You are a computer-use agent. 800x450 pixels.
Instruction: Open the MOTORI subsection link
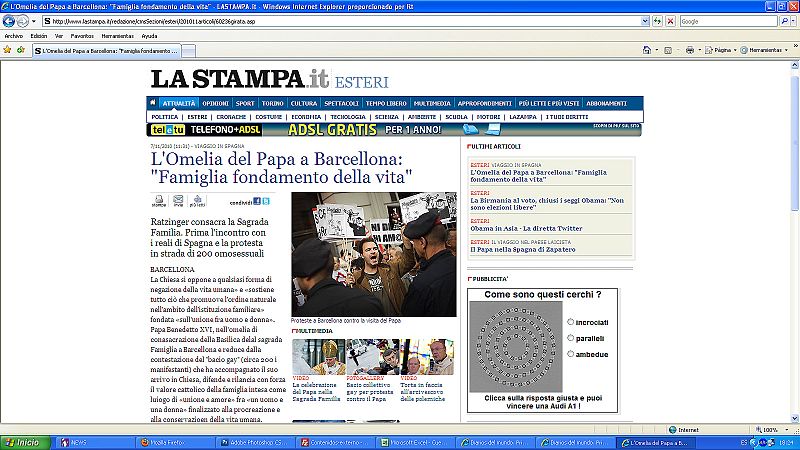[488, 117]
